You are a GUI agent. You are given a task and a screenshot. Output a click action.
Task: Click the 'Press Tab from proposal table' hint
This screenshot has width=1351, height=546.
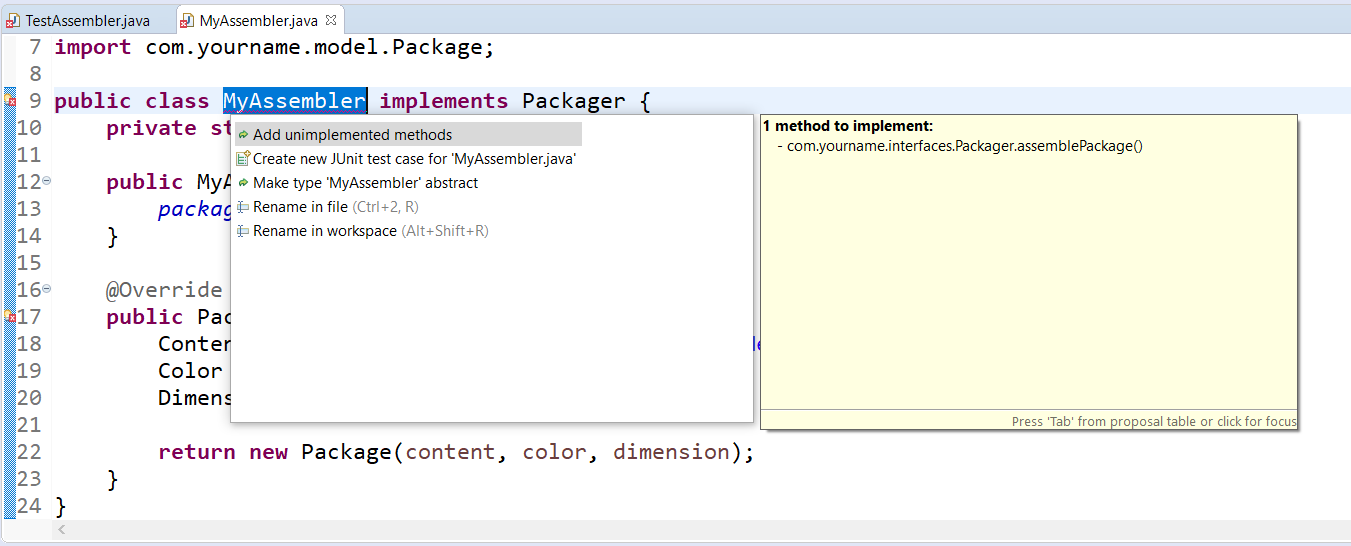click(1154, 421)
